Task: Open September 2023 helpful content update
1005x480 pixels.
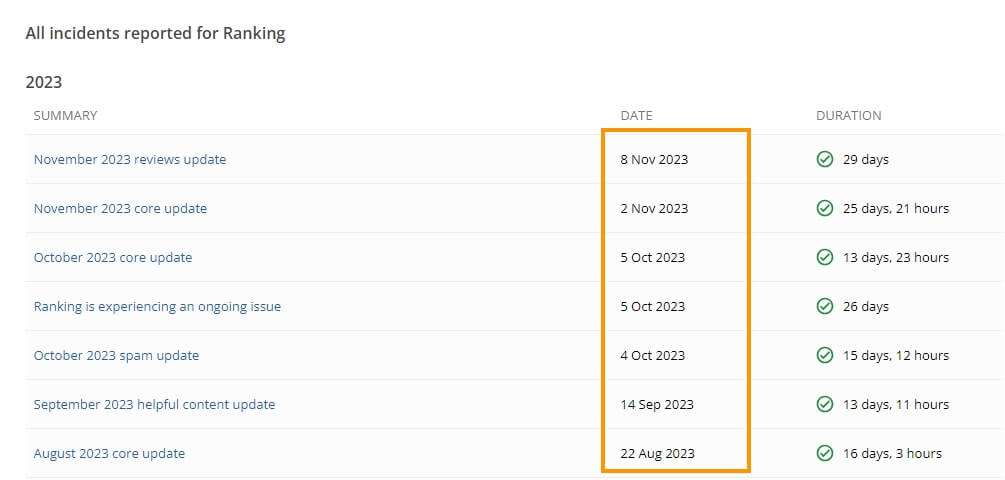Action: 154,404
